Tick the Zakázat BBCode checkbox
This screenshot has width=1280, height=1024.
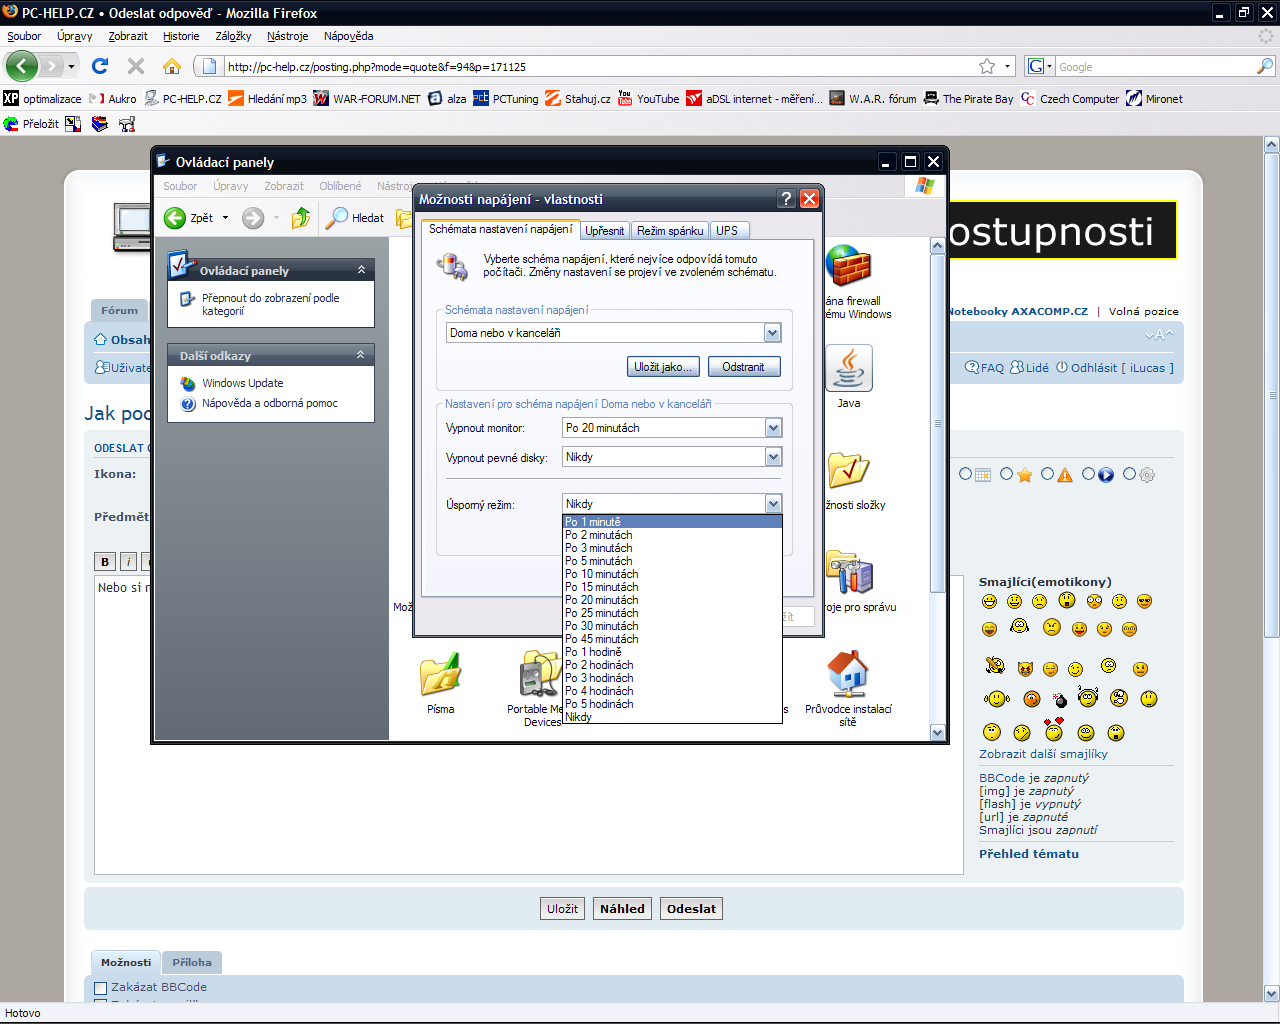click(x=100, y=988)
